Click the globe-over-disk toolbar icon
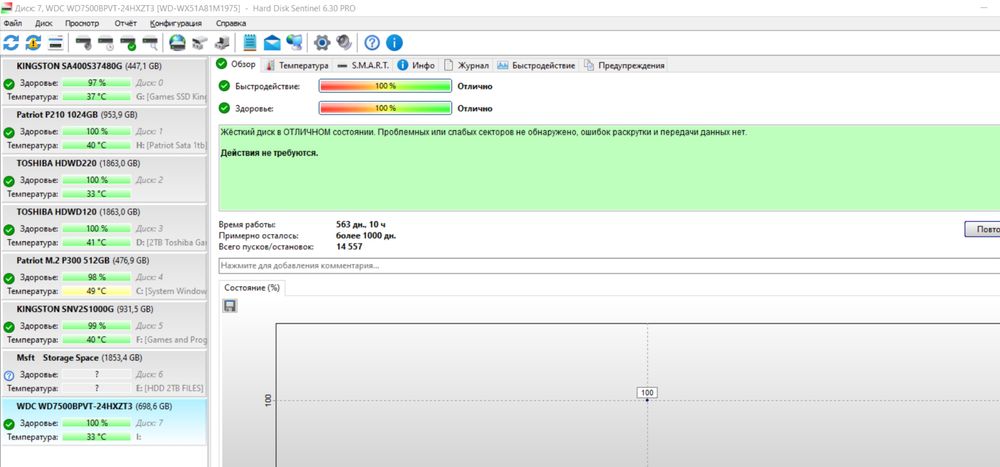Image resolution: width=1000 pixels, height=467 pixels. 177,43
